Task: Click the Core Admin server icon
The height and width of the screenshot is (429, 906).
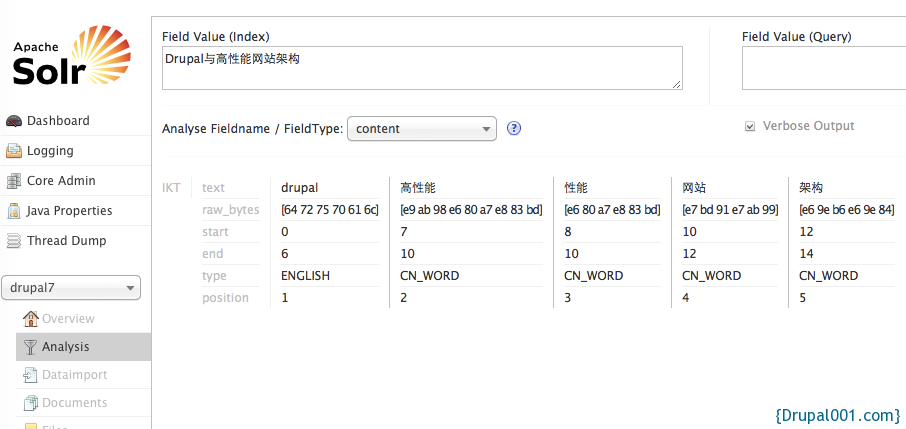Action: pos(14,181)
